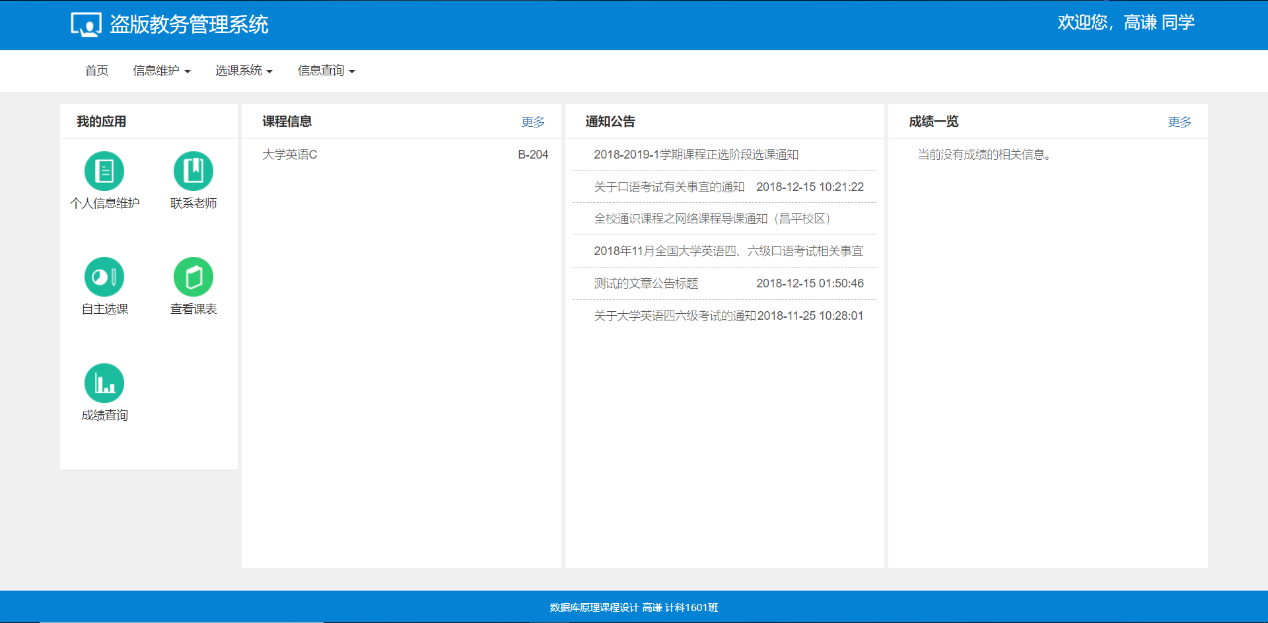The image size is (1268, 623).
Task: Open the 联系老师 book icon
Action: [x=193, y=171]
